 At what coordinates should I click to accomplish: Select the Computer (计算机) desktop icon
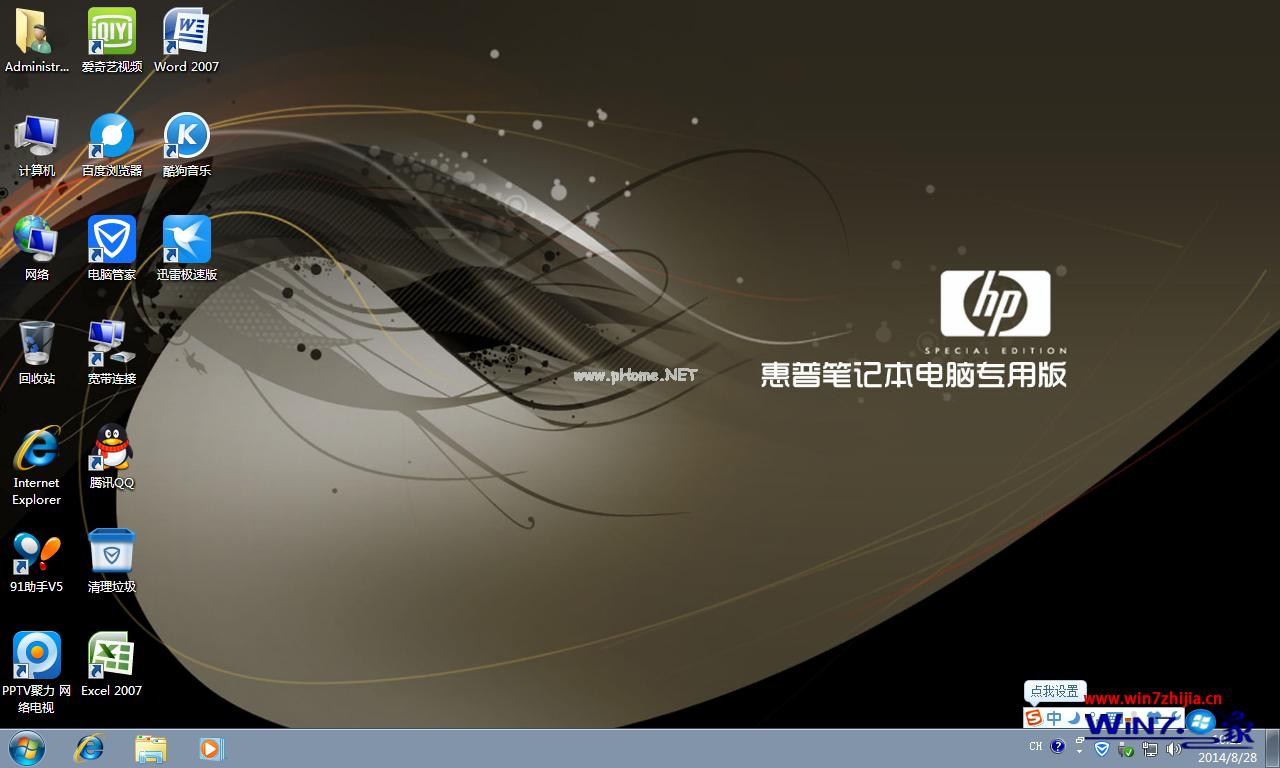[37, 145]
